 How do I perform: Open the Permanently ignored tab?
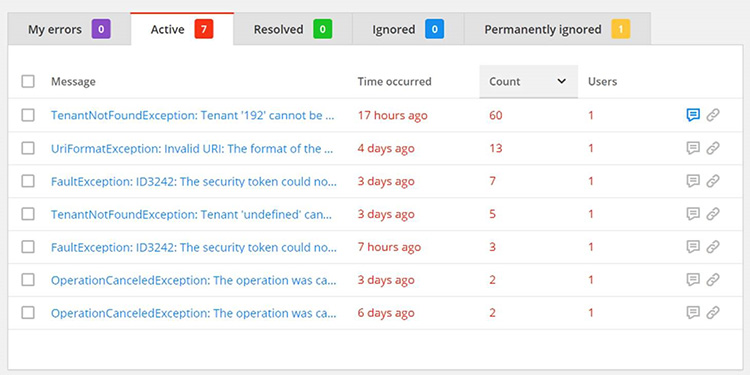(x=557, y=29)
